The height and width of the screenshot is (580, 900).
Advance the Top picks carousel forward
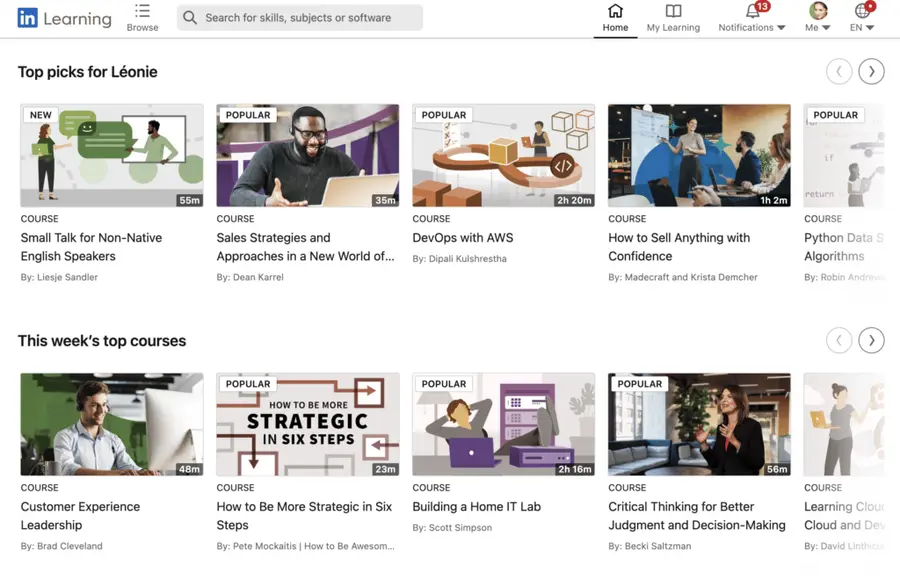coord(871,71)
